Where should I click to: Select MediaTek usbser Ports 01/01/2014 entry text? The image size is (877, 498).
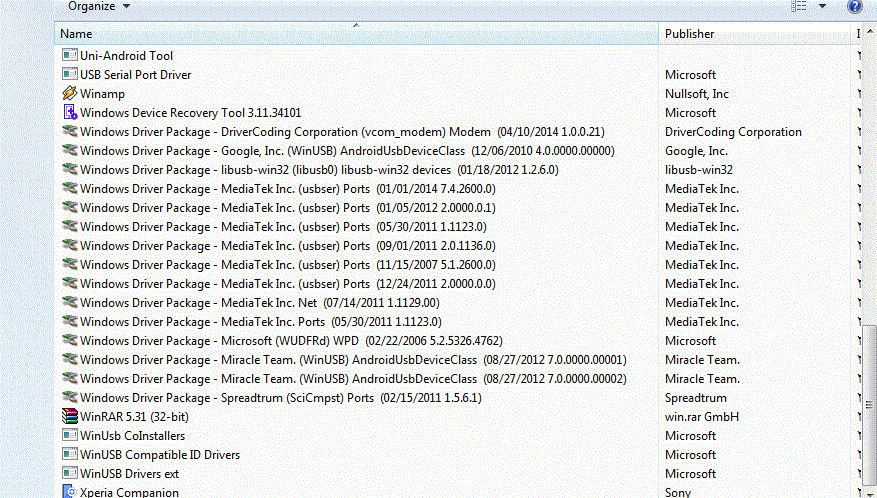(x=288, y=189)
